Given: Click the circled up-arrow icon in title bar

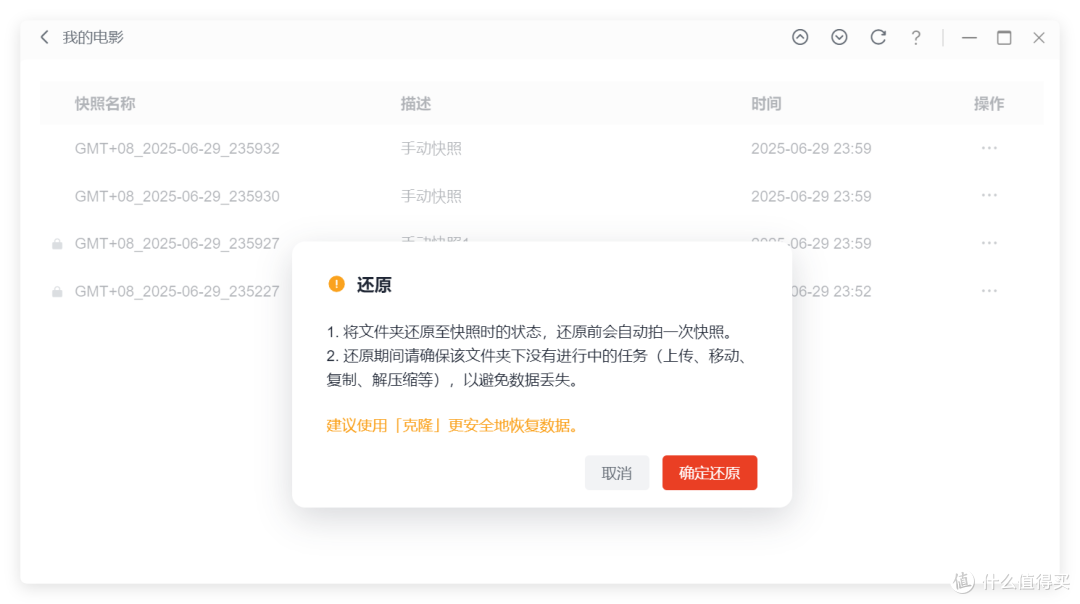Looking at the screenshot, I should click(x=800, y=37).
